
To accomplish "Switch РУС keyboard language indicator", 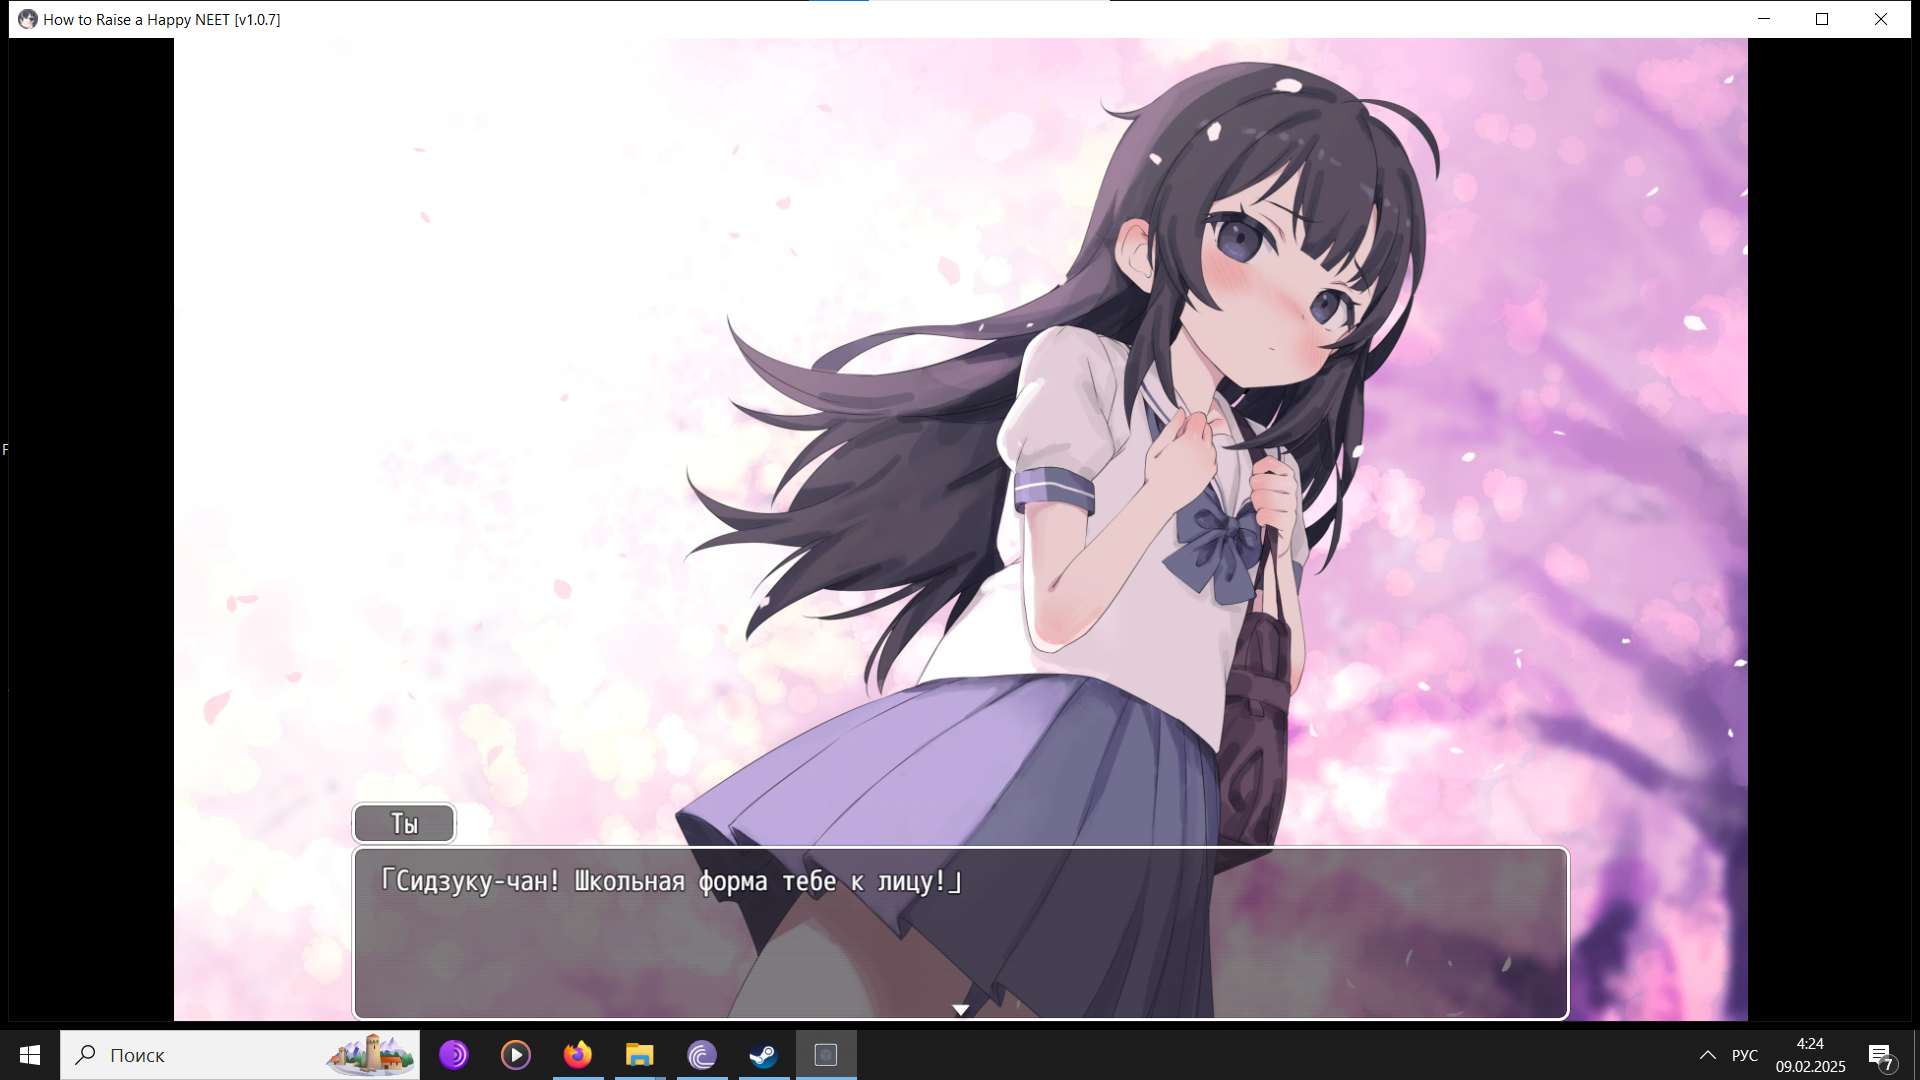I will coord(1745,1055).
